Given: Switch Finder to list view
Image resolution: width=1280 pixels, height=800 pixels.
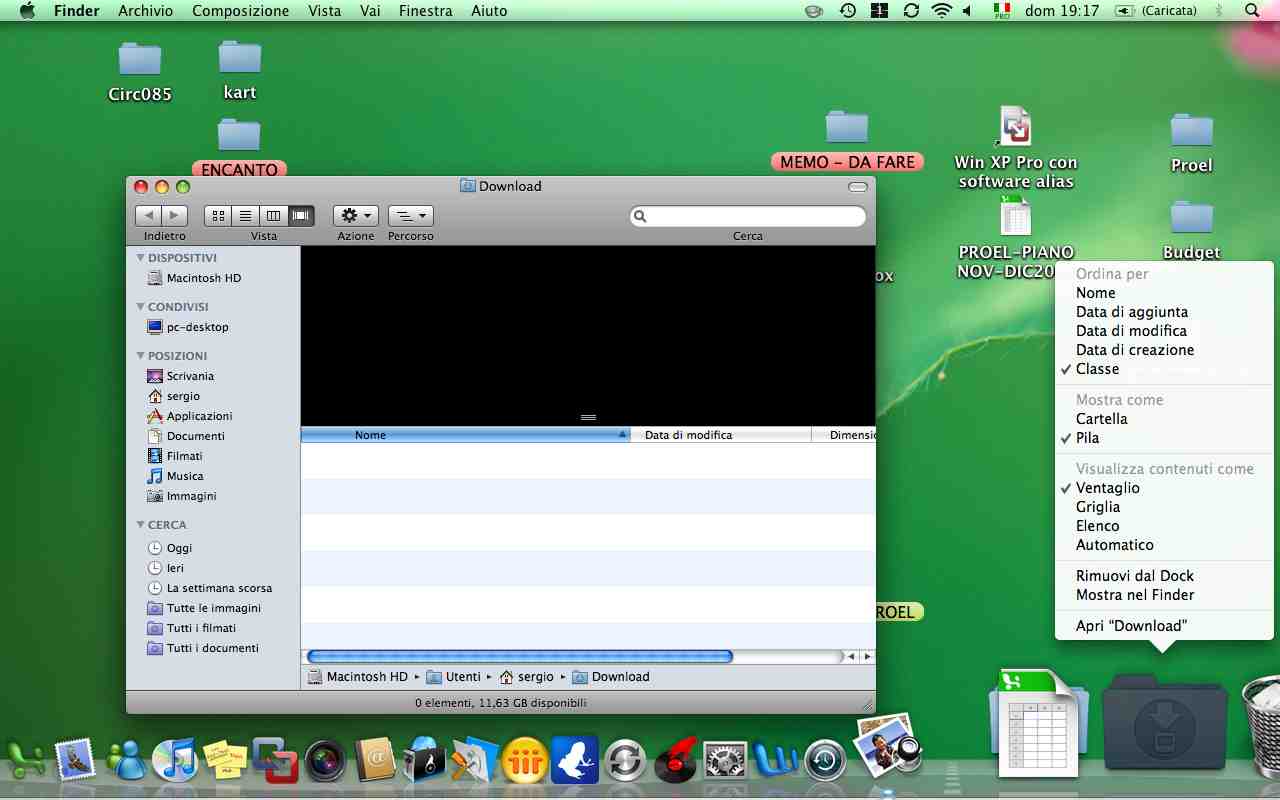Looking at the screenshot, I should 245,215.
